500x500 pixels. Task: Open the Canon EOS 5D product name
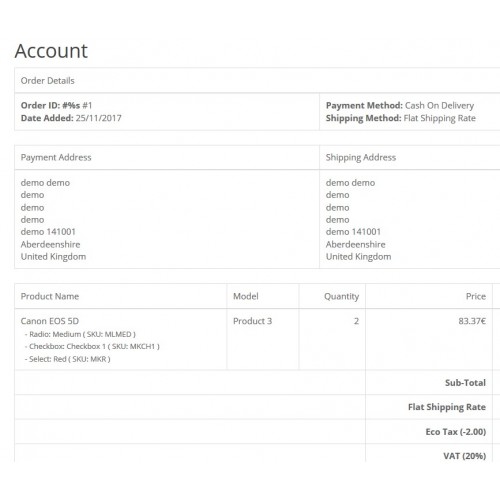tap(50, 321)
